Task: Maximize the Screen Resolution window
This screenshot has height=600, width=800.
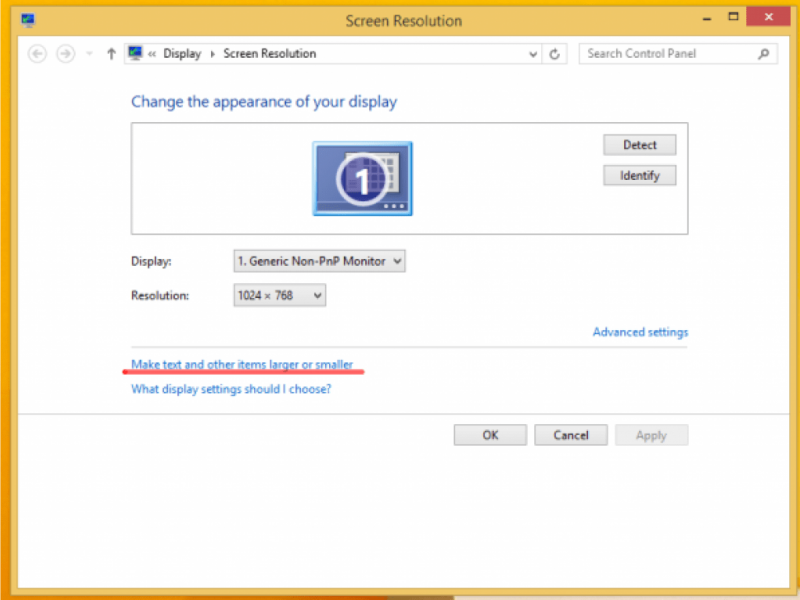Action: point(733,17)
